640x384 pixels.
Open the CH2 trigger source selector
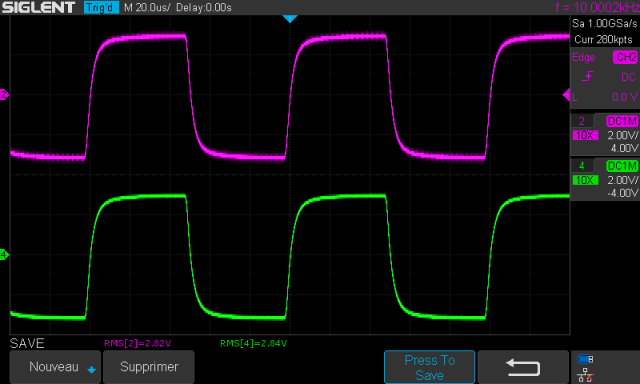click(625, 57)
